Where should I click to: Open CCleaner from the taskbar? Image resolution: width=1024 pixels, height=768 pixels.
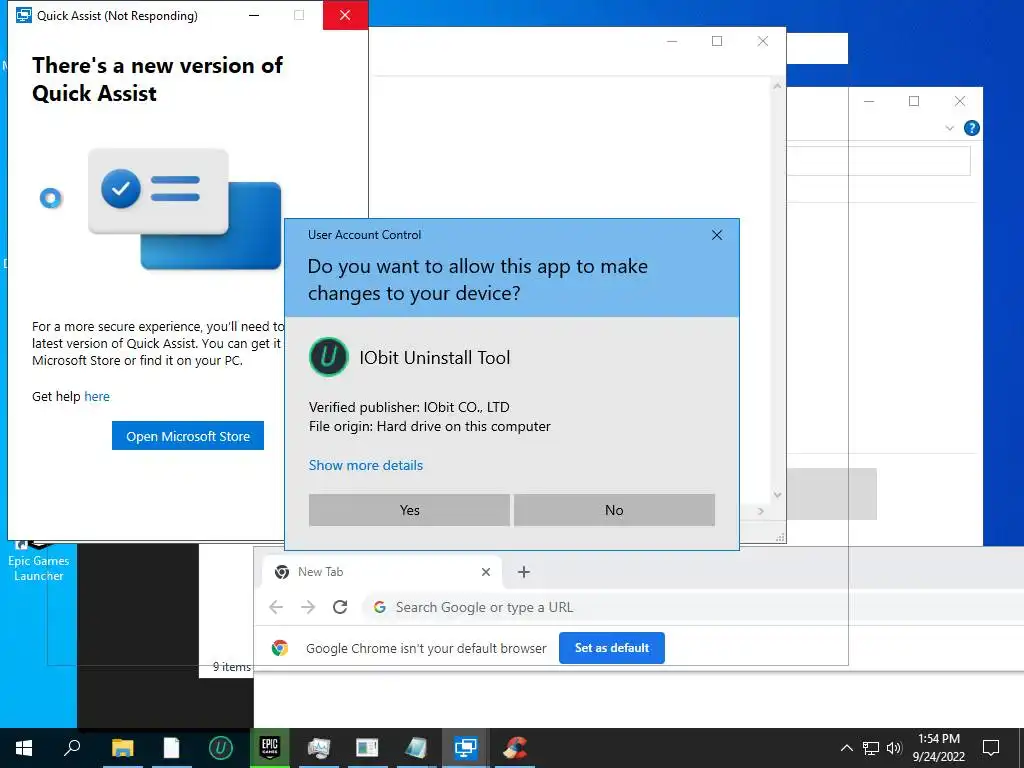tap(515, 748)
